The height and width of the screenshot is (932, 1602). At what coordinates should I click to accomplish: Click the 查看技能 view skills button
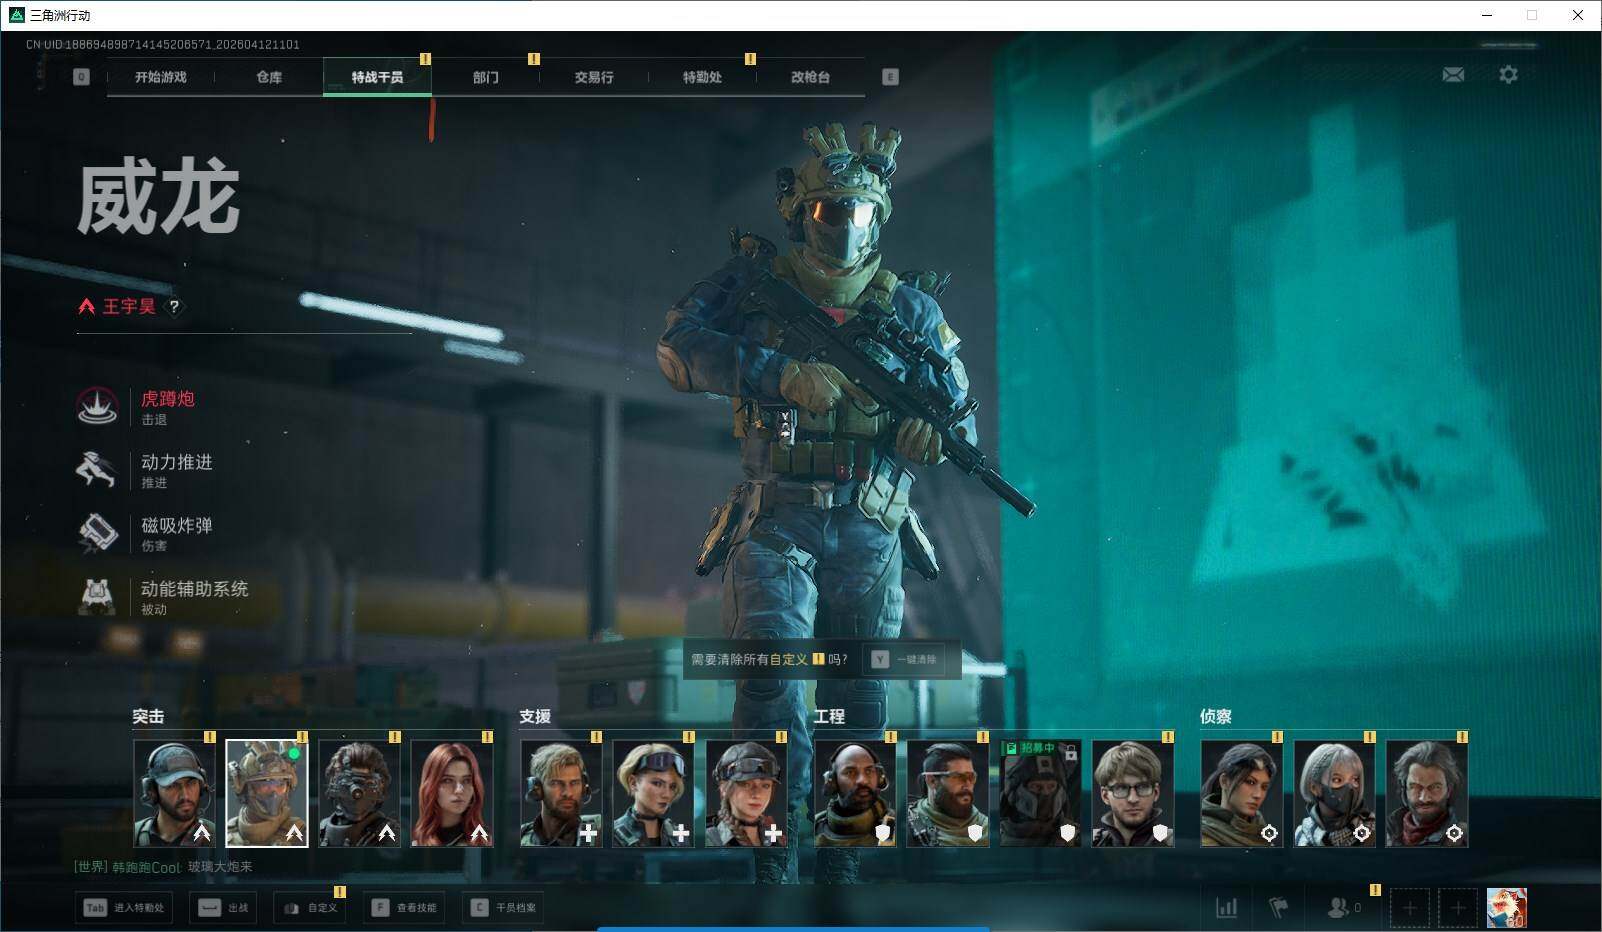click(x=404, y=908)
